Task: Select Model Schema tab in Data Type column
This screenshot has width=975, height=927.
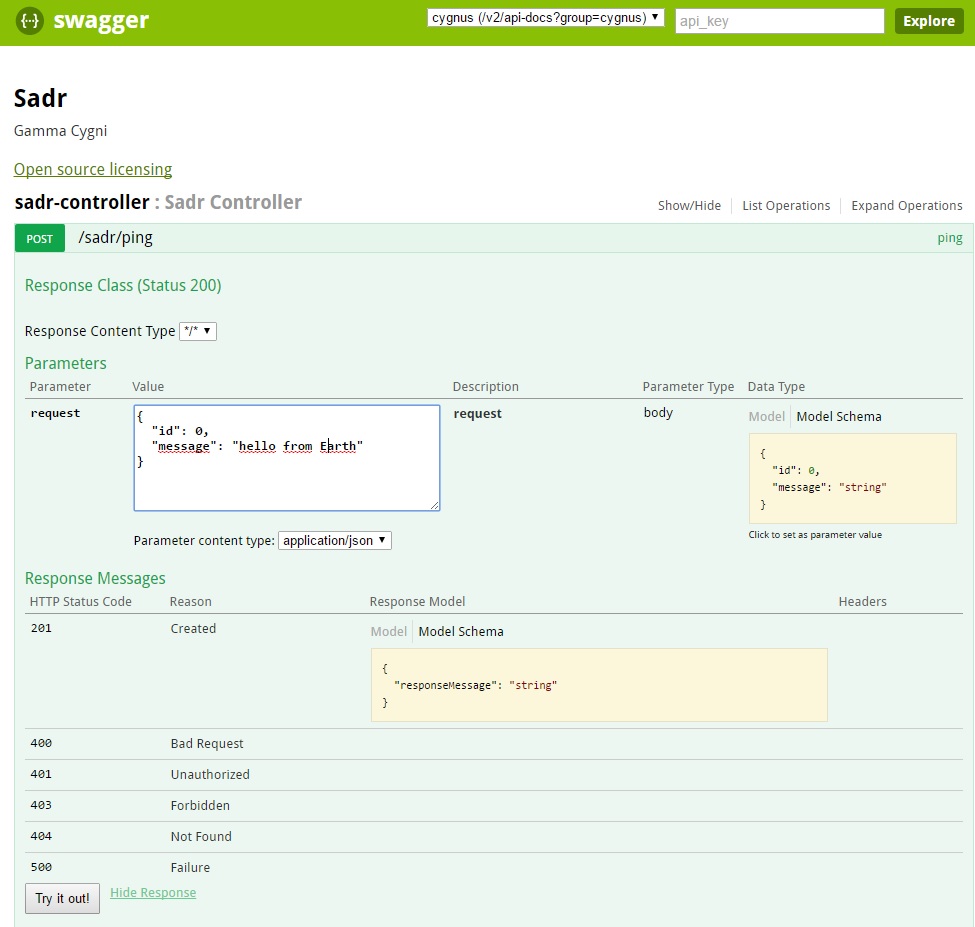Action: [838, 417]
